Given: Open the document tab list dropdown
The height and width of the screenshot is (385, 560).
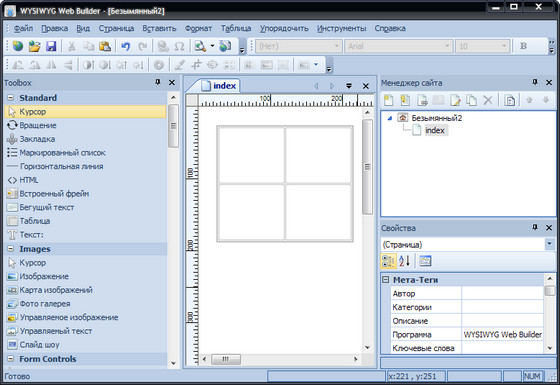Looking at the screenshot, I should (349, 86).
